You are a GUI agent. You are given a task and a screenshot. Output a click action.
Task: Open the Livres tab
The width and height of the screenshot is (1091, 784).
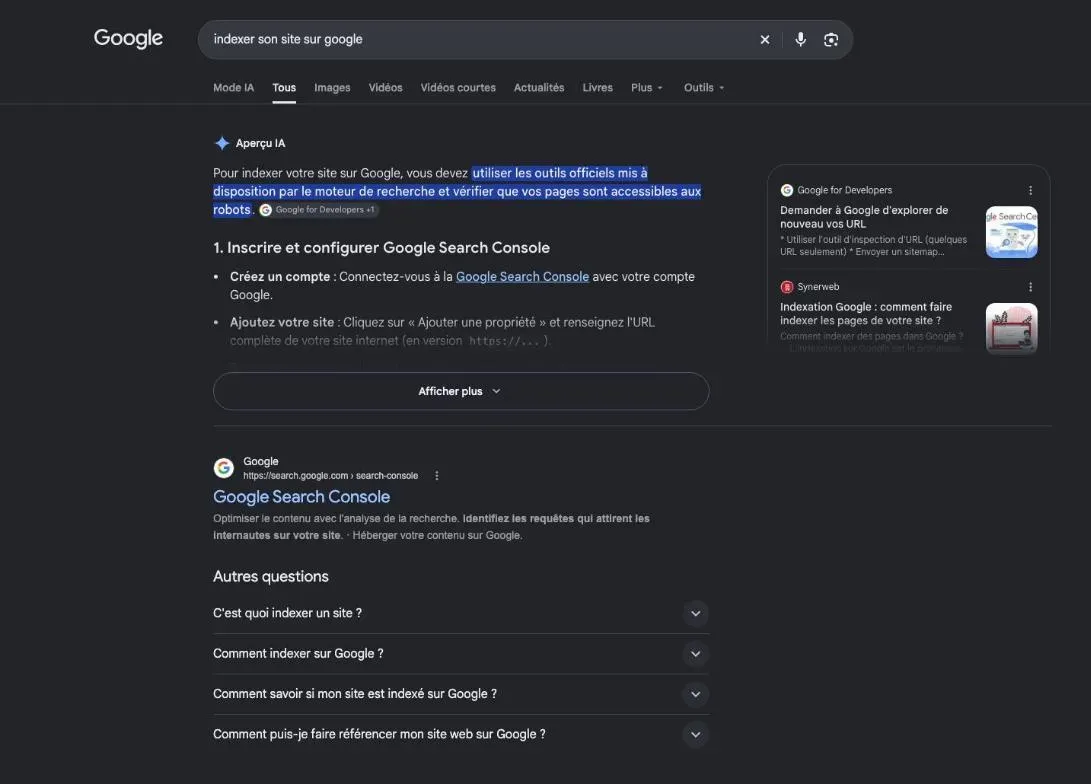click(x=598, y=88)
